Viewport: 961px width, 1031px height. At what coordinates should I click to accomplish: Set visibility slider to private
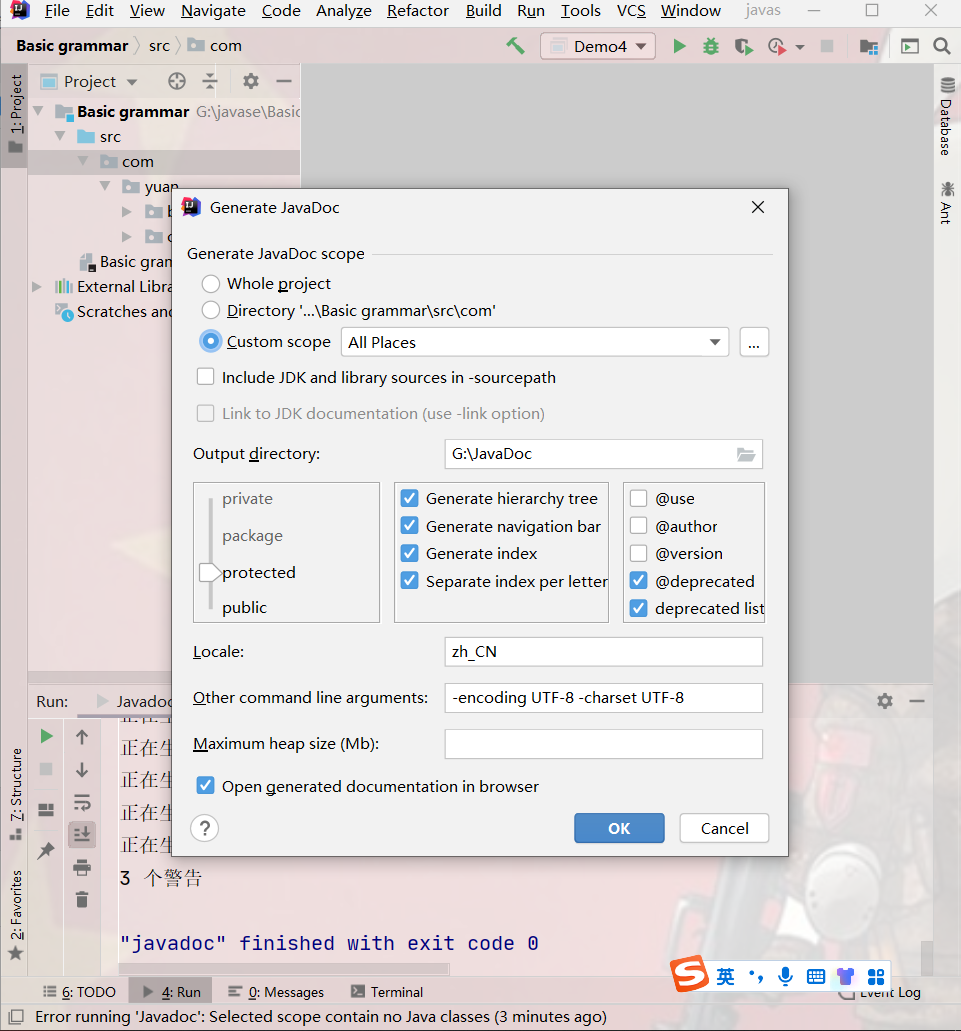pos(247,498)
